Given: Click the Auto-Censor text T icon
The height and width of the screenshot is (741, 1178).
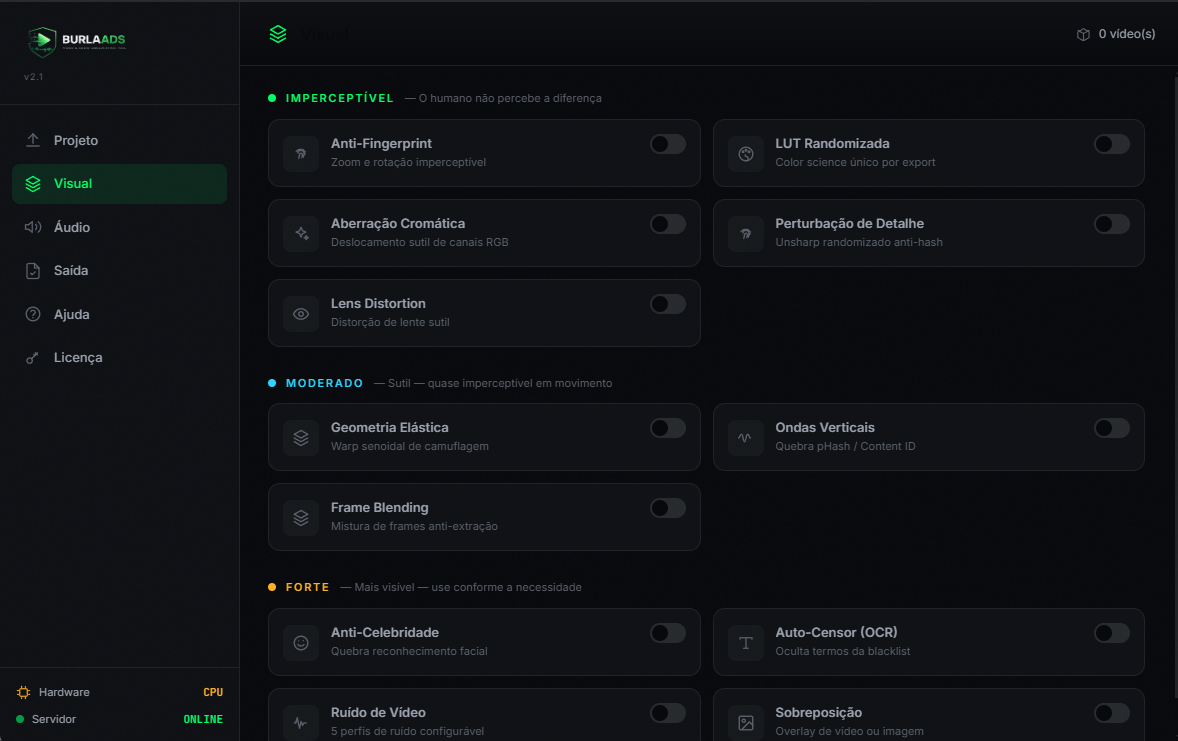Looking at the screenshot, I should click(x=746, y=643).
